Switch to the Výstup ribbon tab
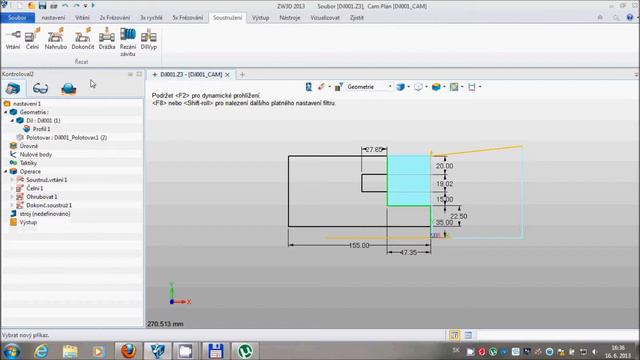 pyautogui.click(x=260, y=18)
